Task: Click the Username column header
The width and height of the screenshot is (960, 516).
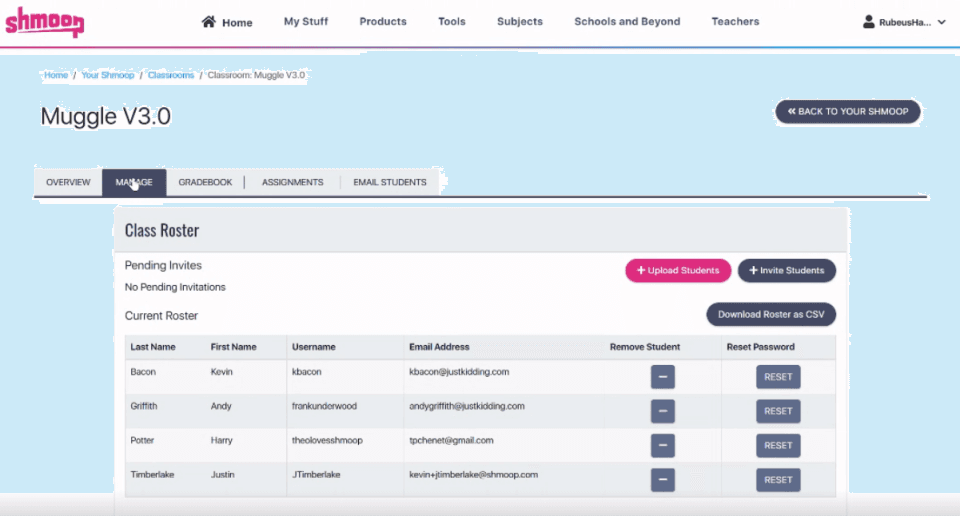Action: 313,347
